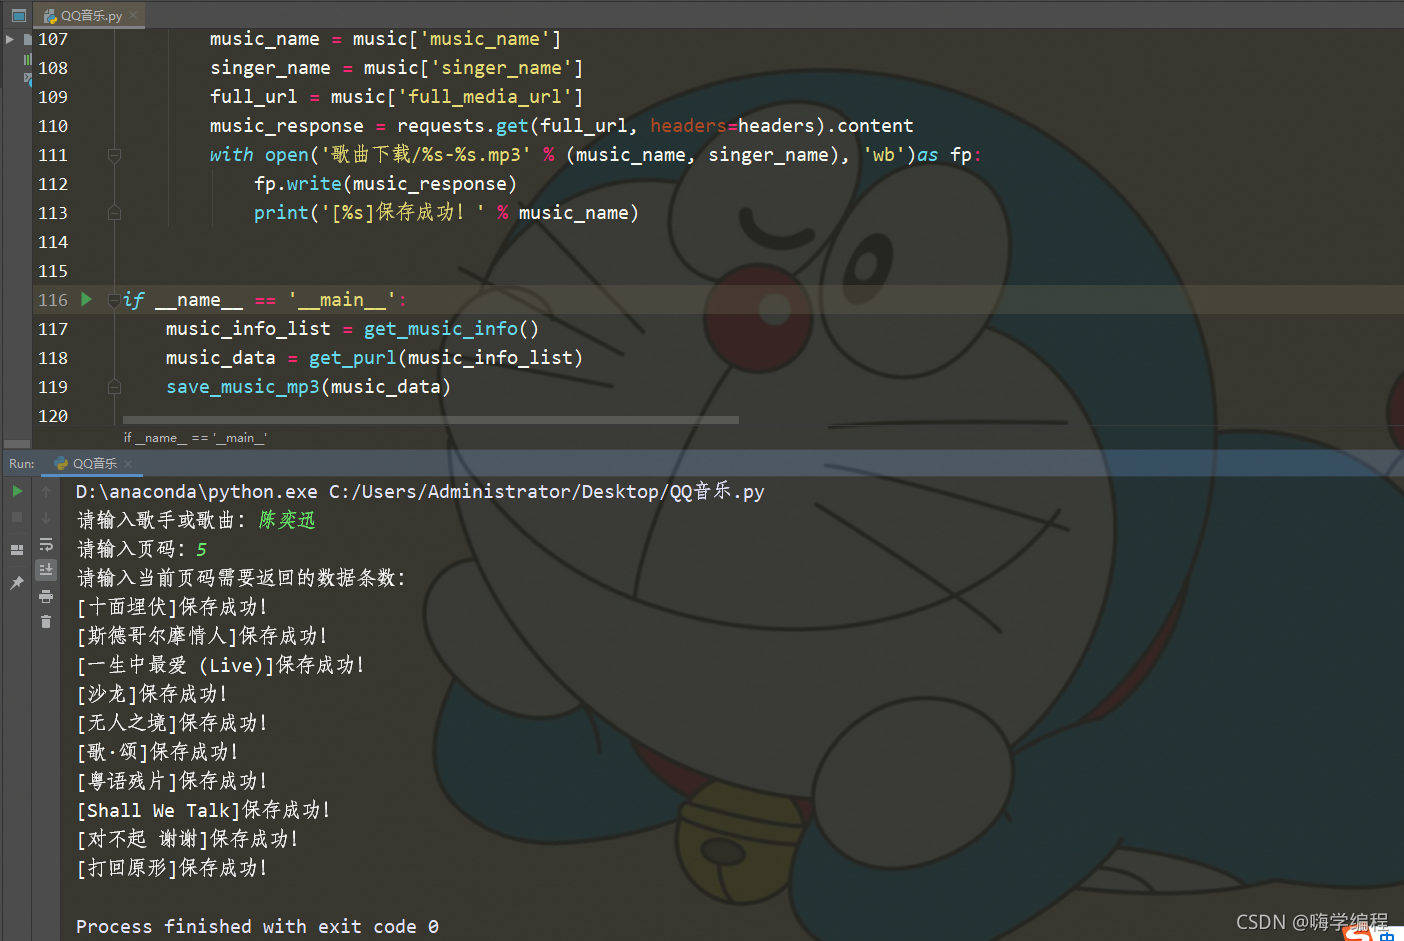Click the Run: panel label

point(22,464)
